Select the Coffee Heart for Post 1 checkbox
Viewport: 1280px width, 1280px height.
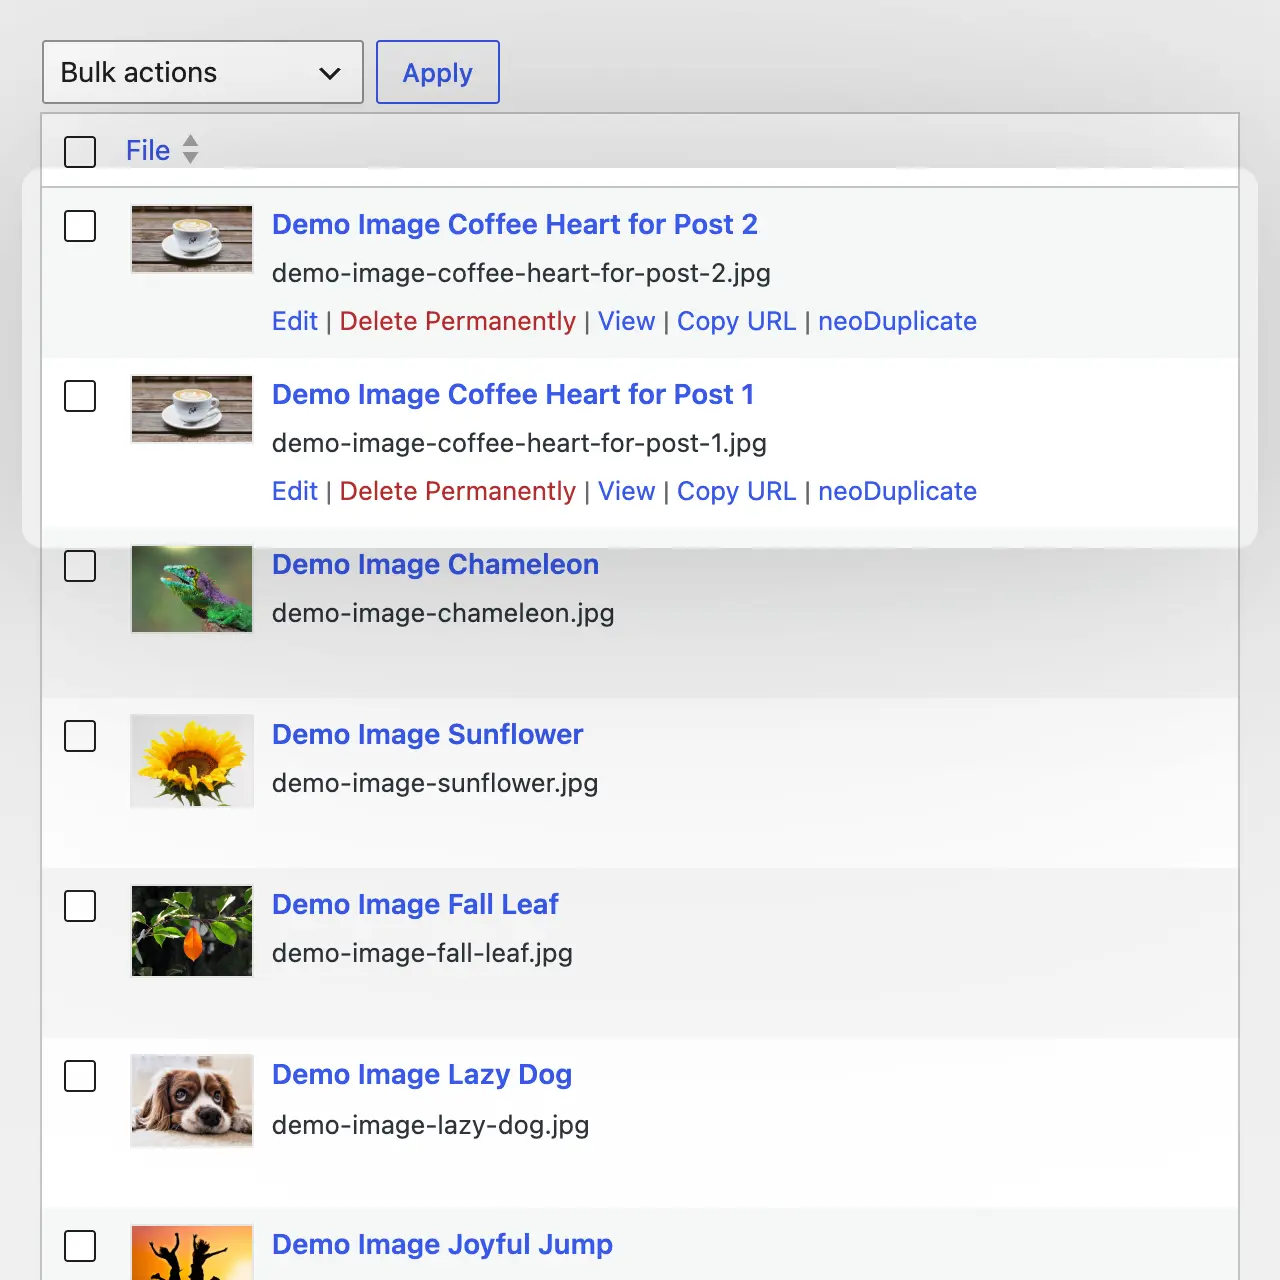pyautogui.click(x=80, y=396)
